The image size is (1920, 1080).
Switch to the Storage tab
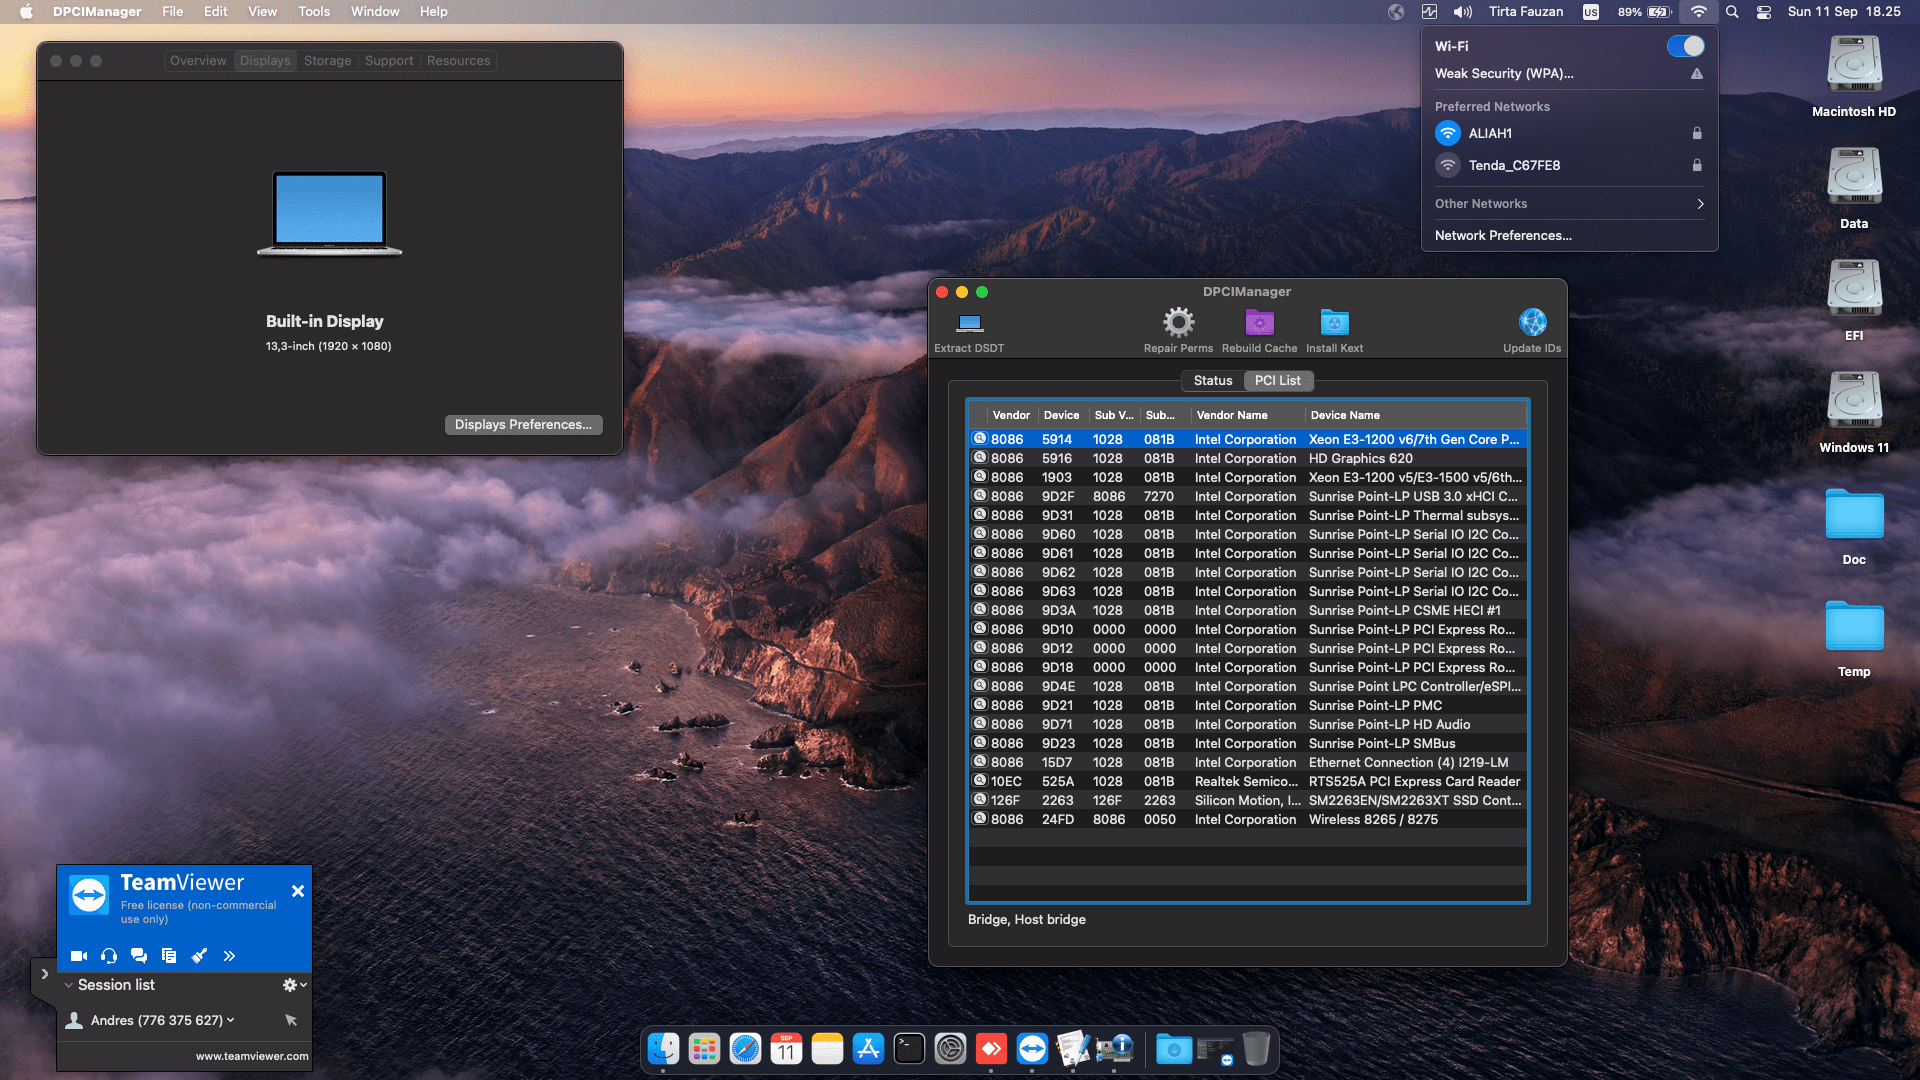(x=327, y=61)
